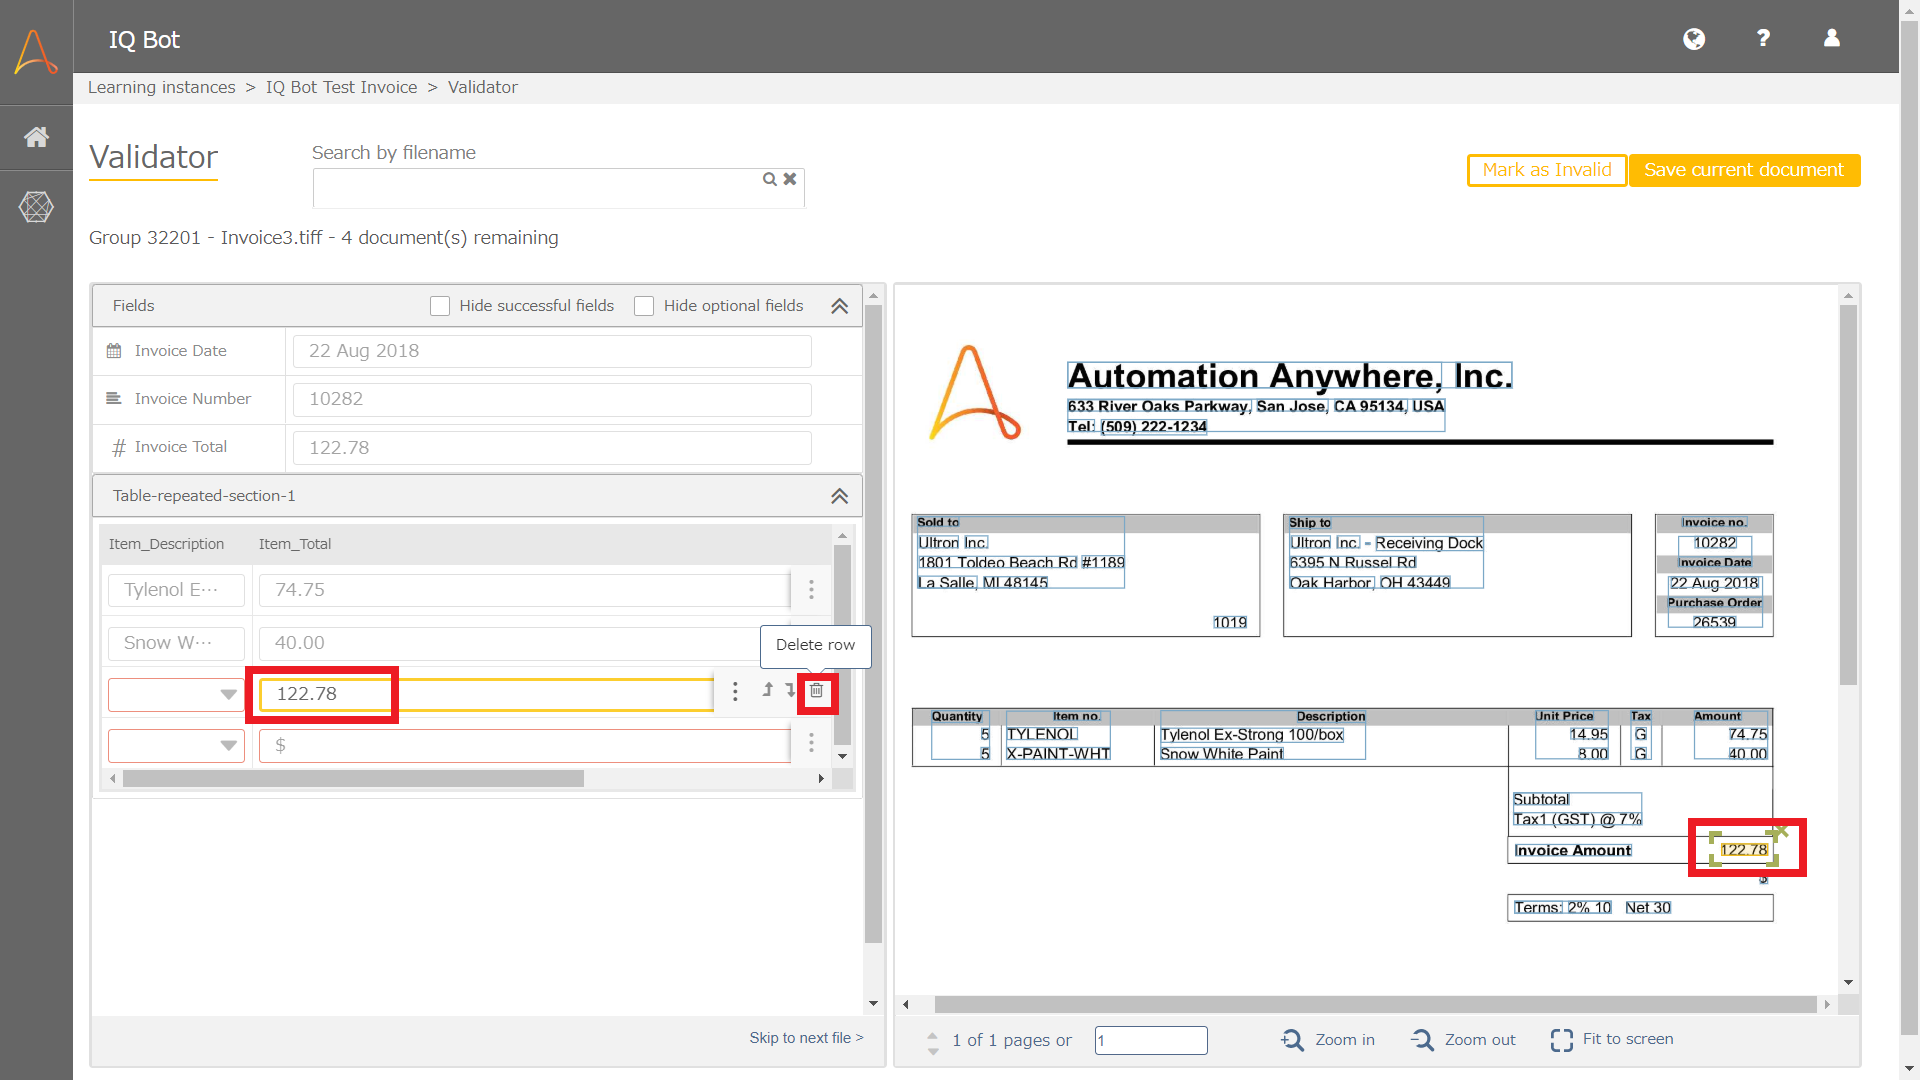Click the fields panel vertical scrollbar
The height and width of the screenshot is (1080, 1920).
coord(873,624)
